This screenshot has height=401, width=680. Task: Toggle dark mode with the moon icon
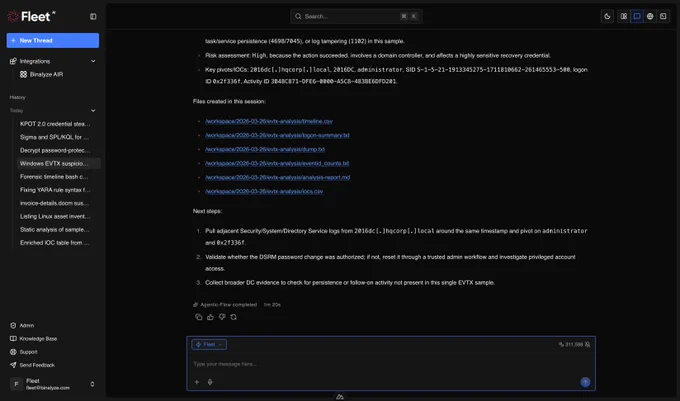607,16
